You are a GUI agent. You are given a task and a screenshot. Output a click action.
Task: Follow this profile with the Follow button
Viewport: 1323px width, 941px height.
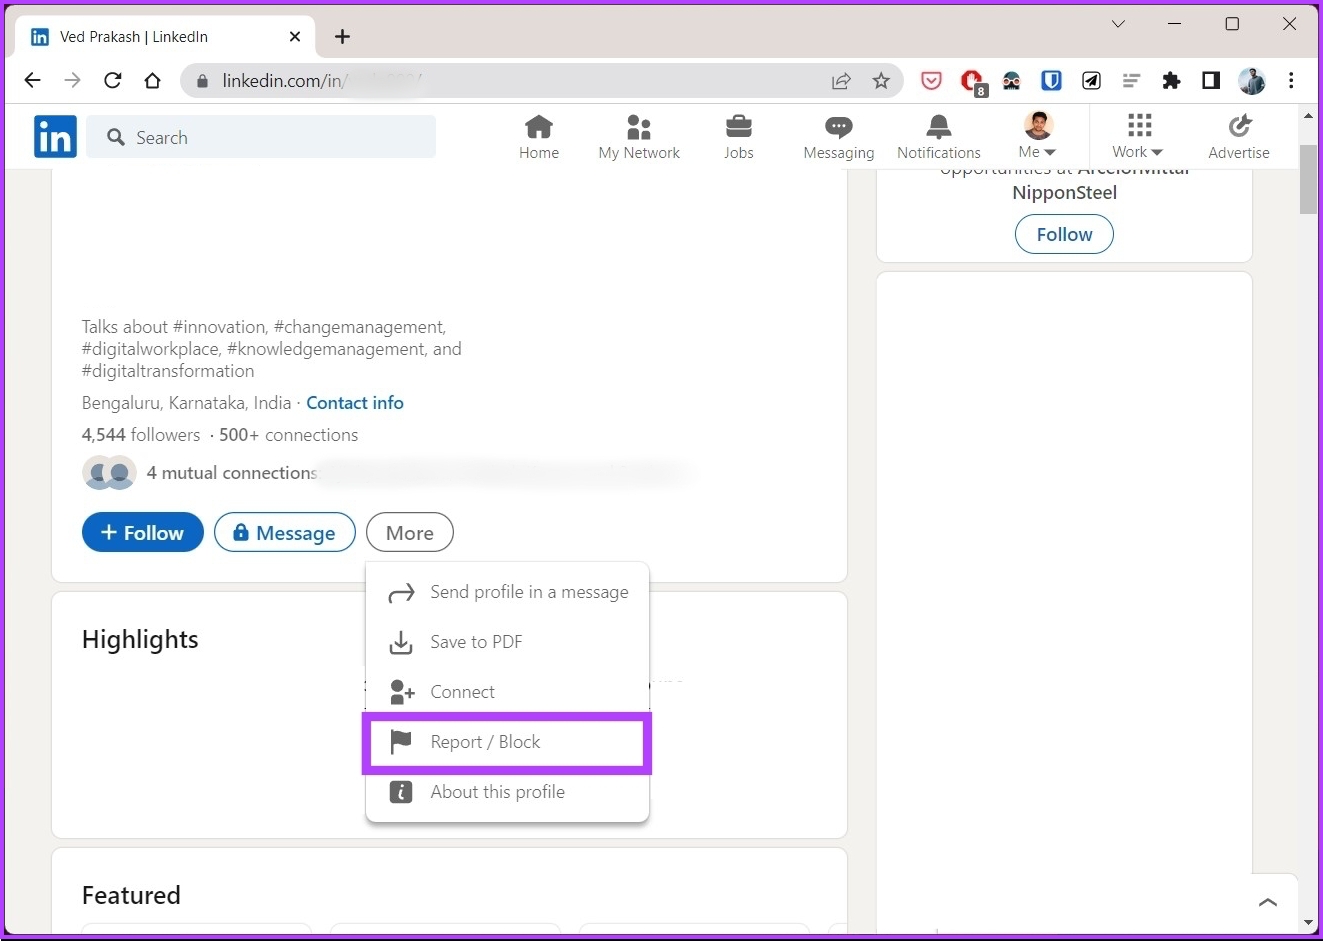pyautogui.click(x=142, y=532)
